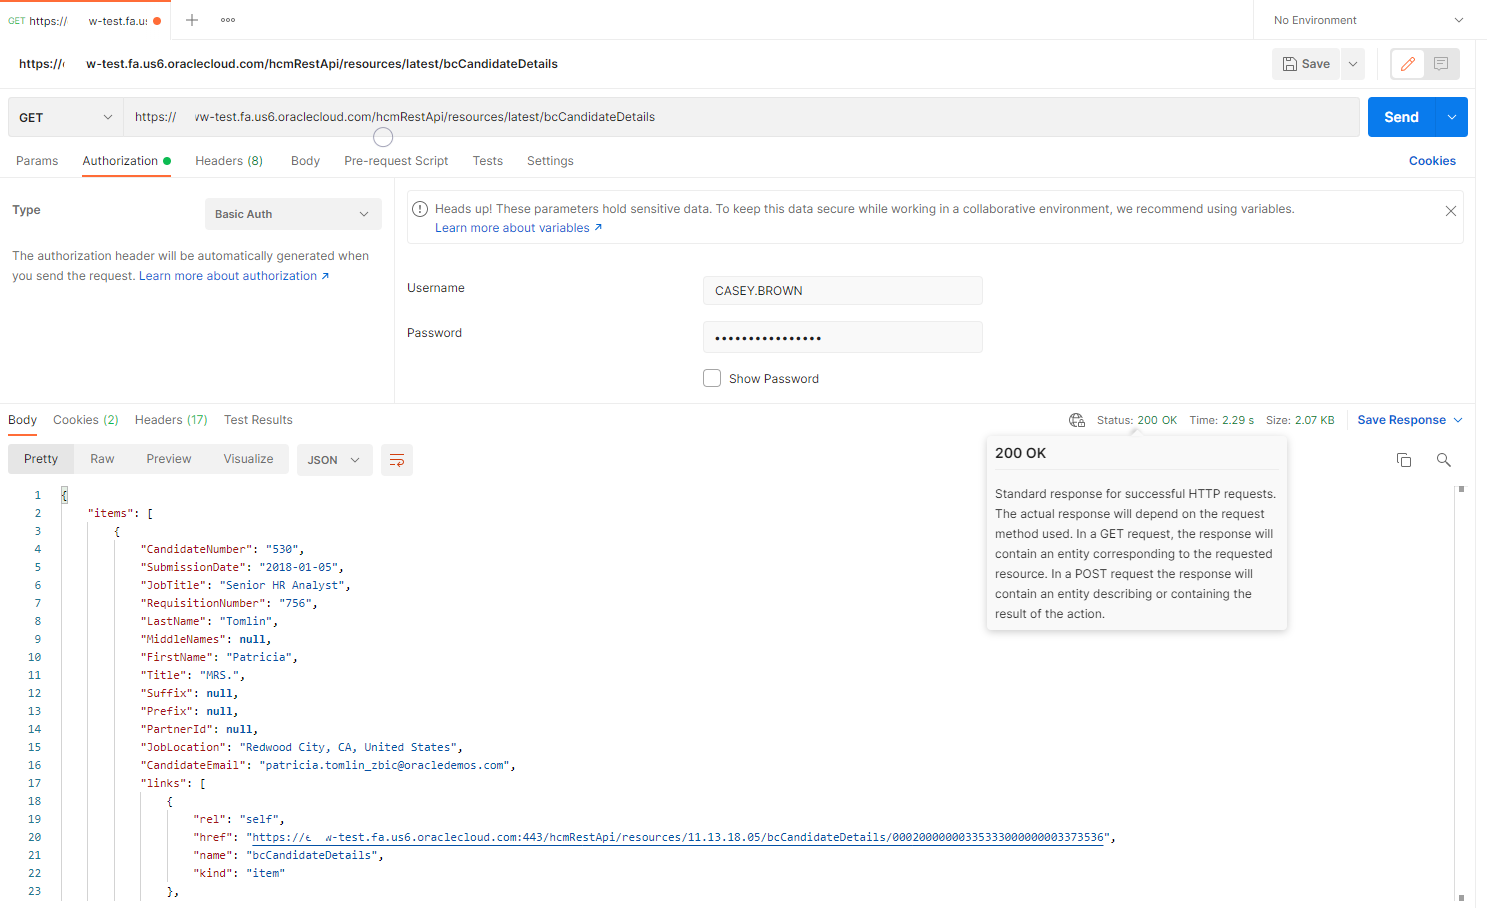Dismiss the Heads up warning banner
1487x908 pixels.
[1450, 211]
